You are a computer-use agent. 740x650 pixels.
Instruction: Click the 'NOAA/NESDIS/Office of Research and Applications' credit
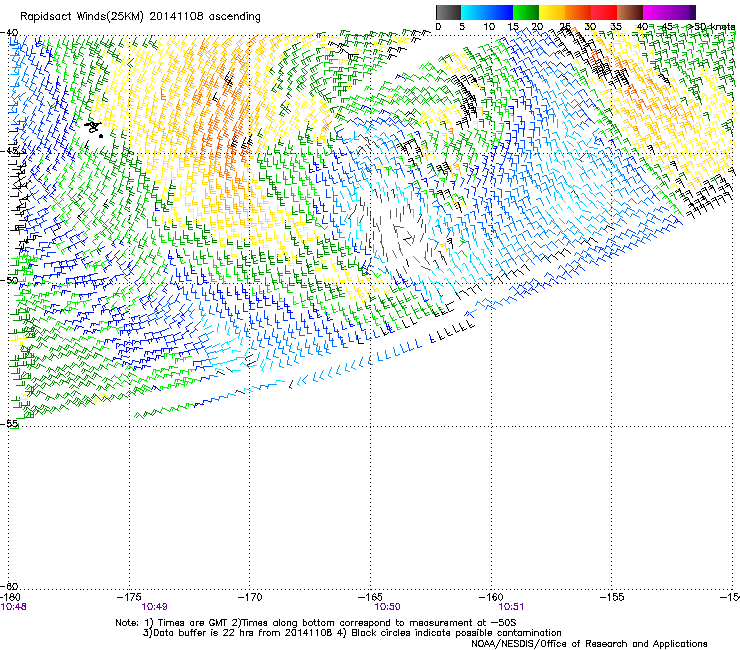tap(589, 644)
